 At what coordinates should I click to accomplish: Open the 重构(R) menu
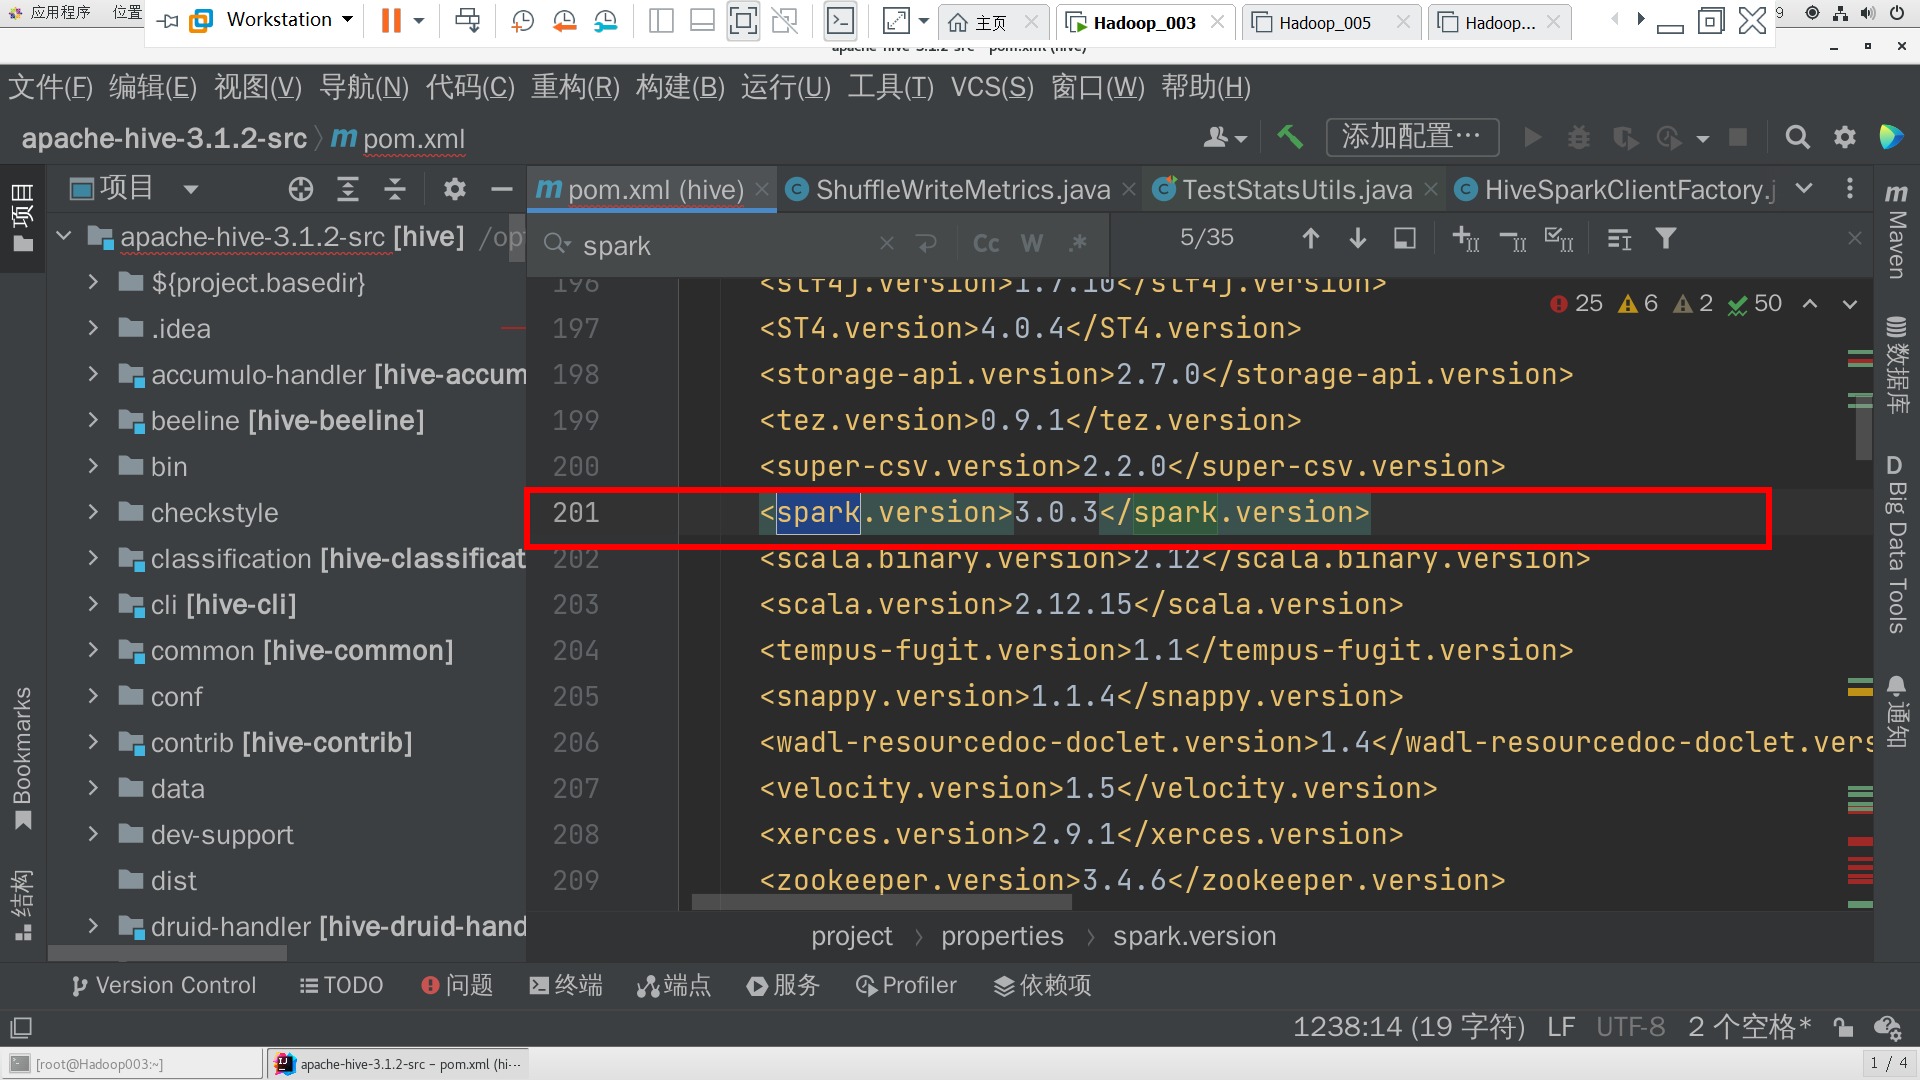tap(575, 87)
